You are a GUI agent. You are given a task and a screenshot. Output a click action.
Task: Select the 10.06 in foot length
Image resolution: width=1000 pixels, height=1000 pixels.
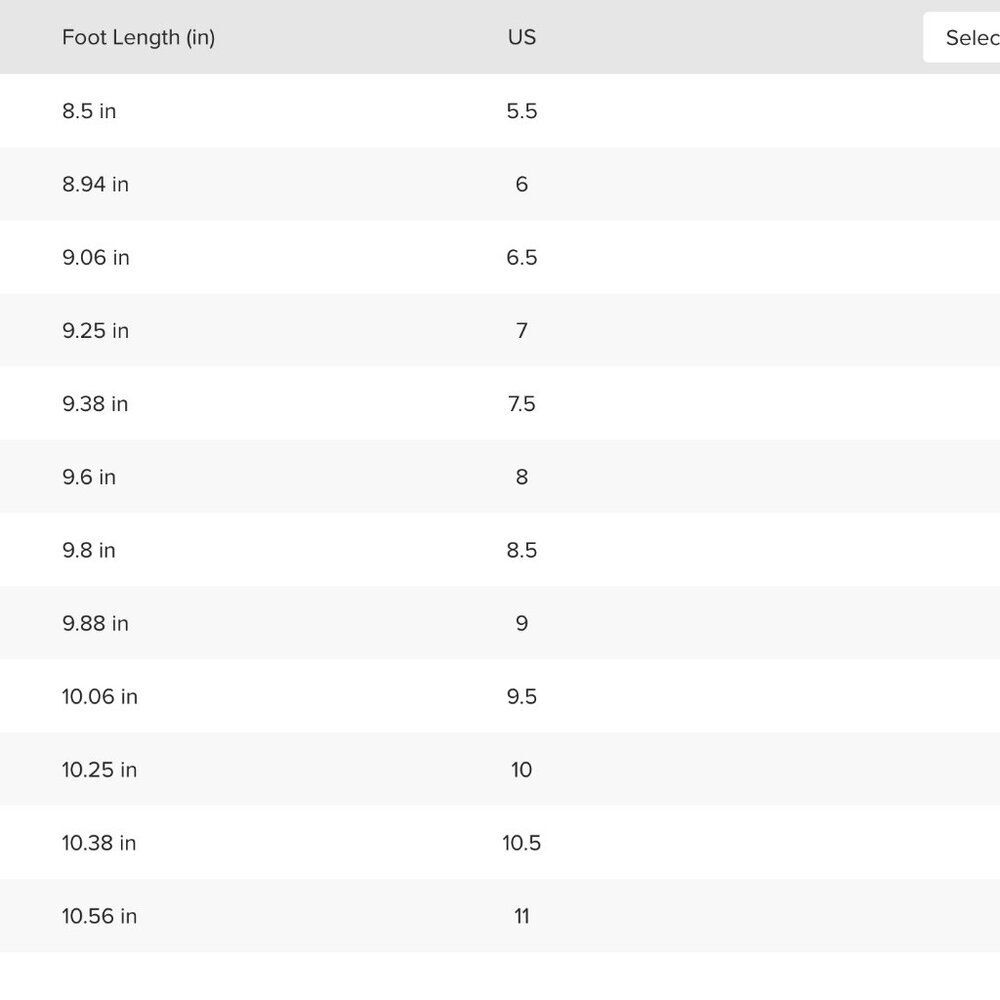(99, 696)
